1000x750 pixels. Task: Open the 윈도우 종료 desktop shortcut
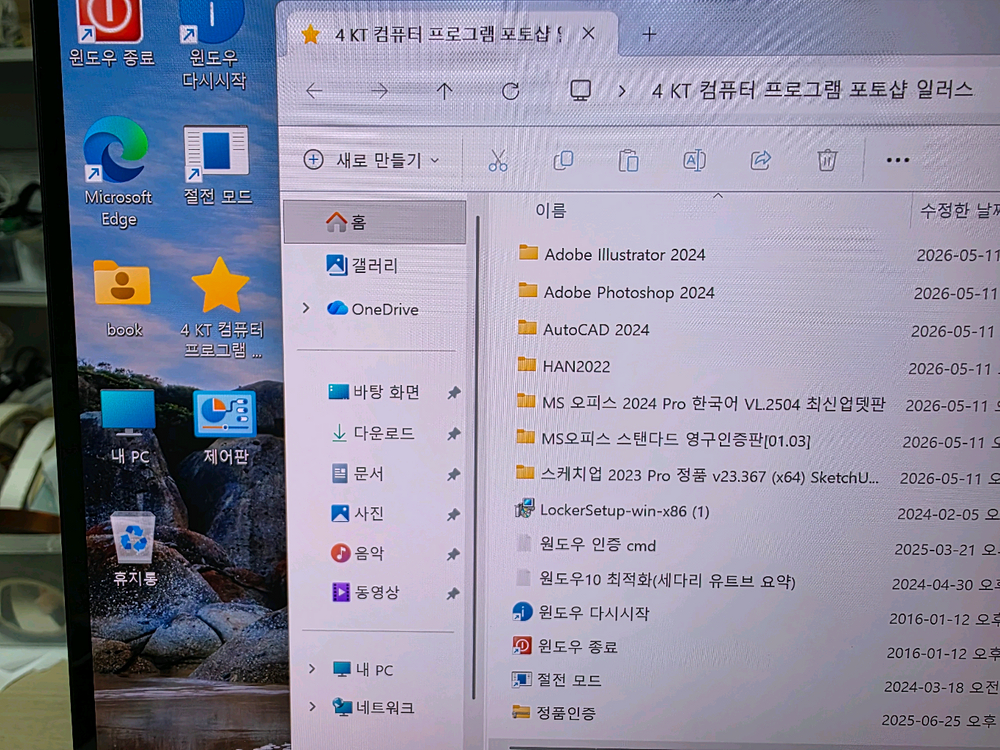click(110, 32)
